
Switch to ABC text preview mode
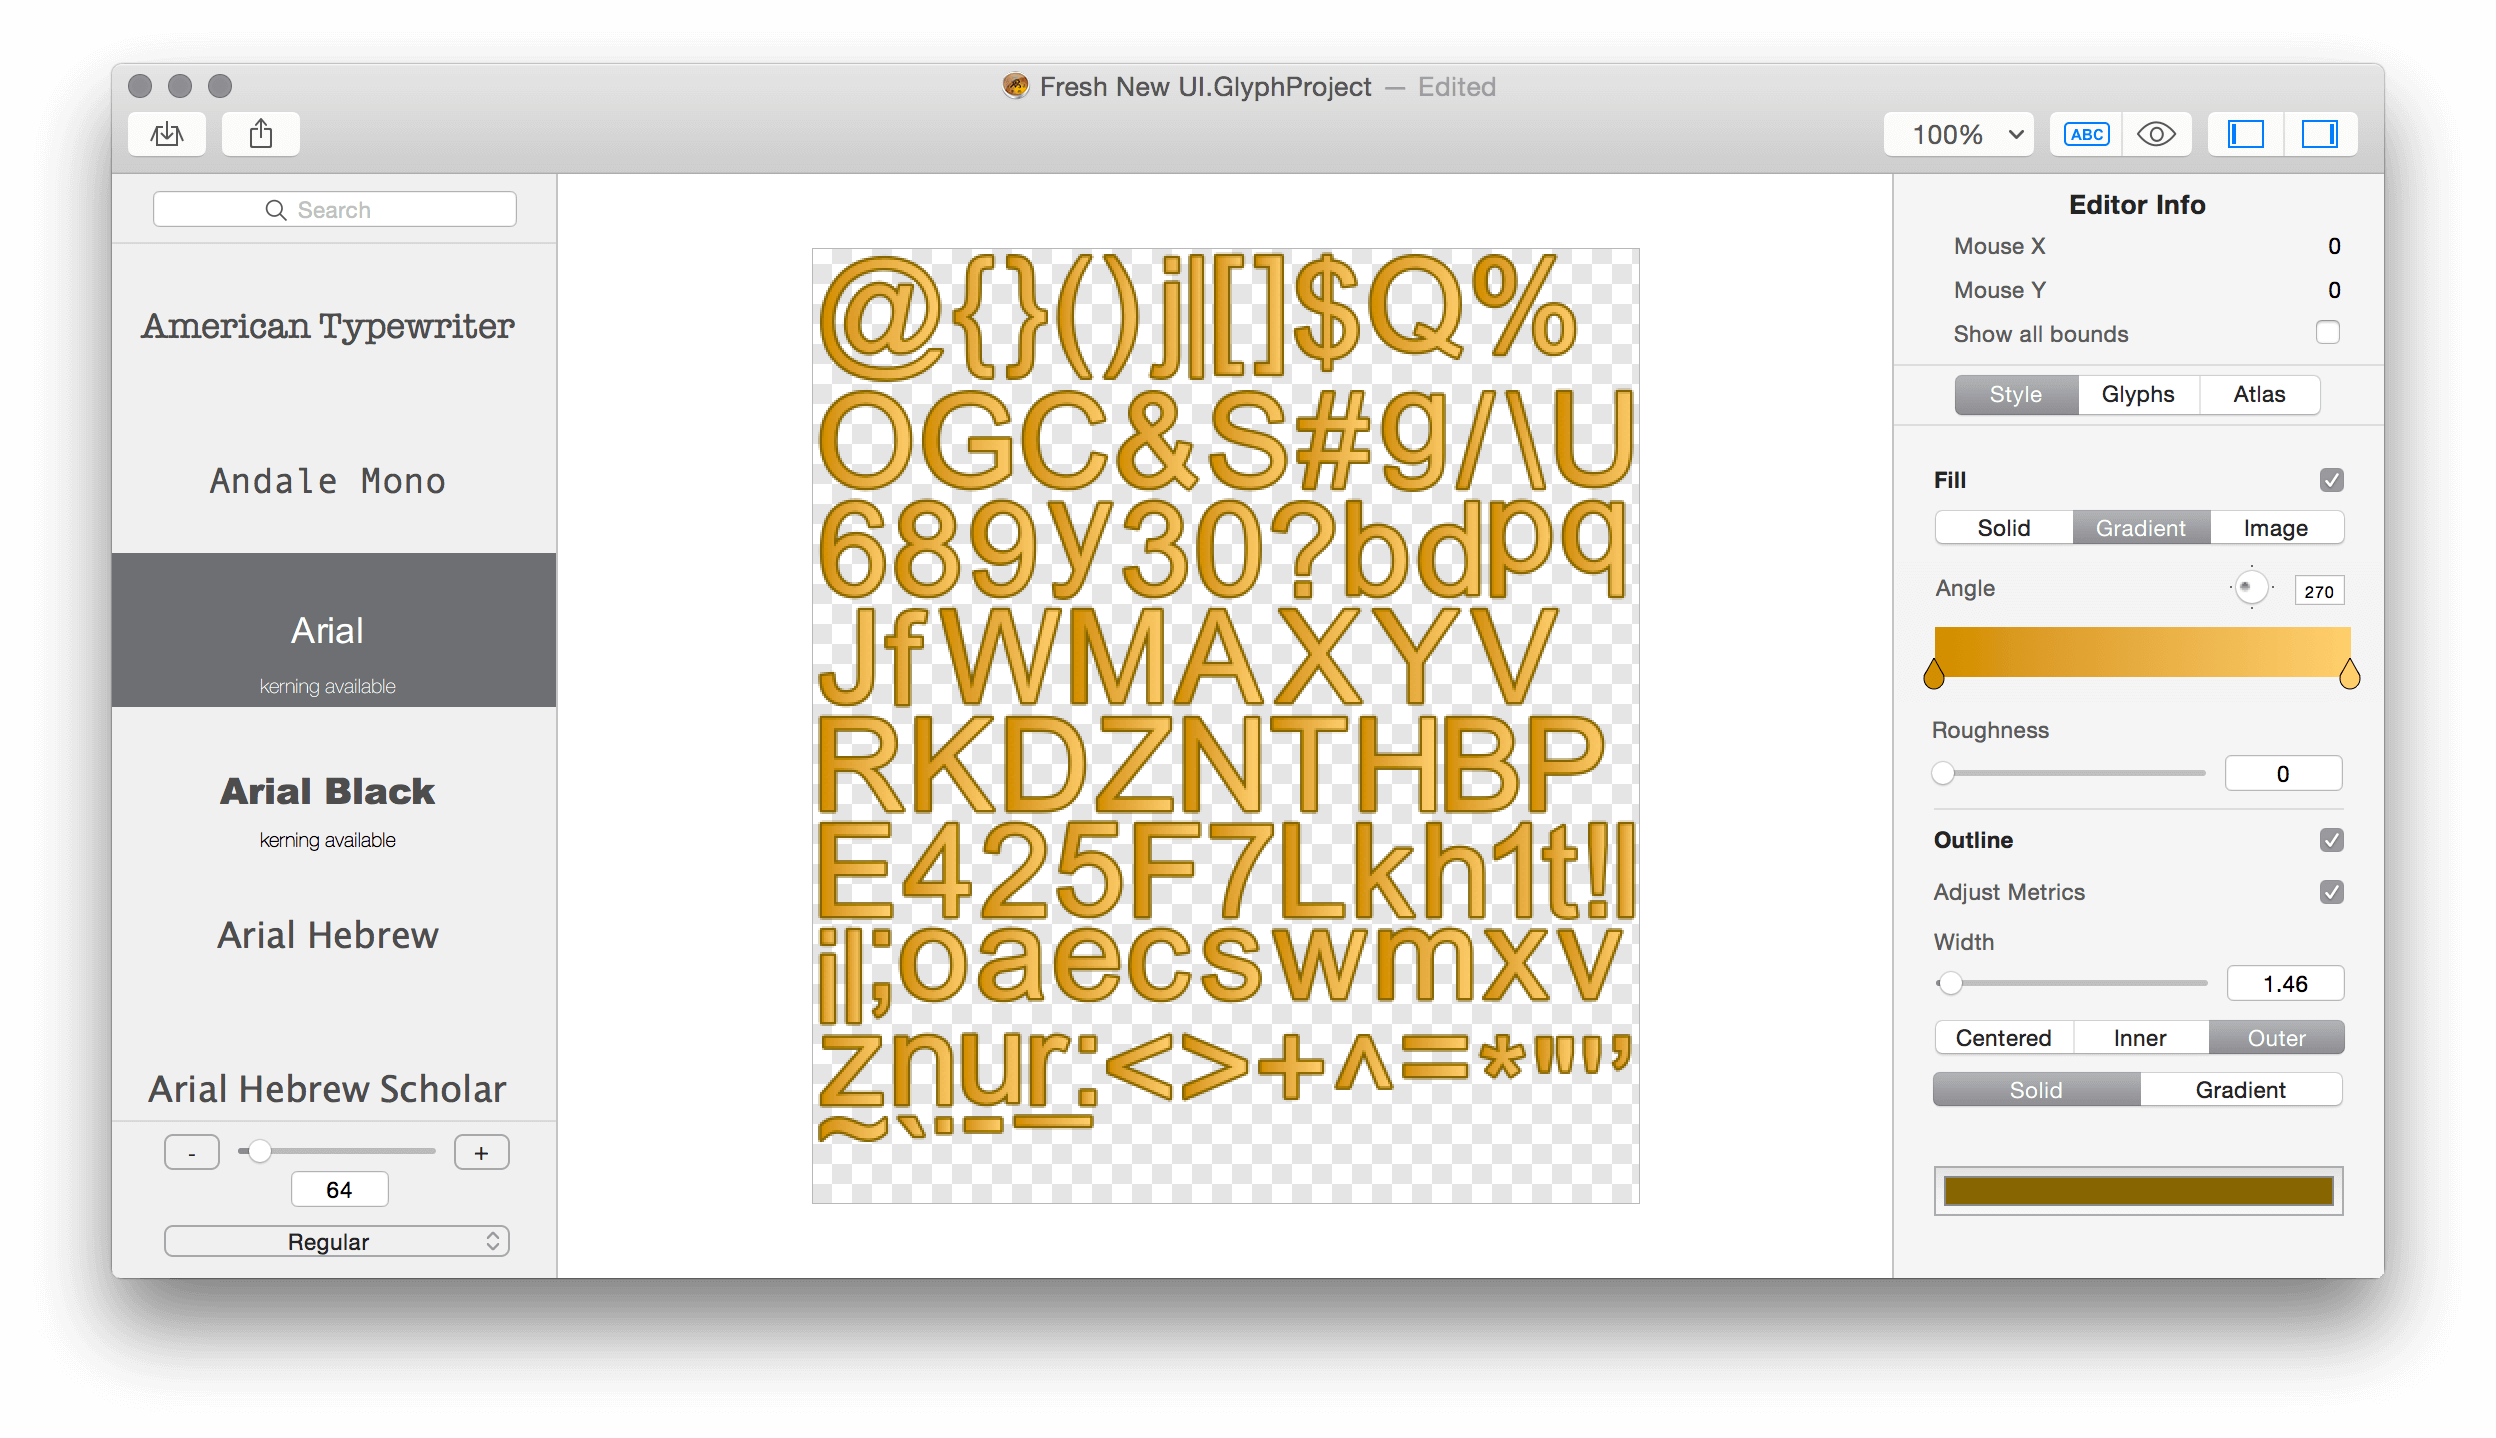(2083, 135)
